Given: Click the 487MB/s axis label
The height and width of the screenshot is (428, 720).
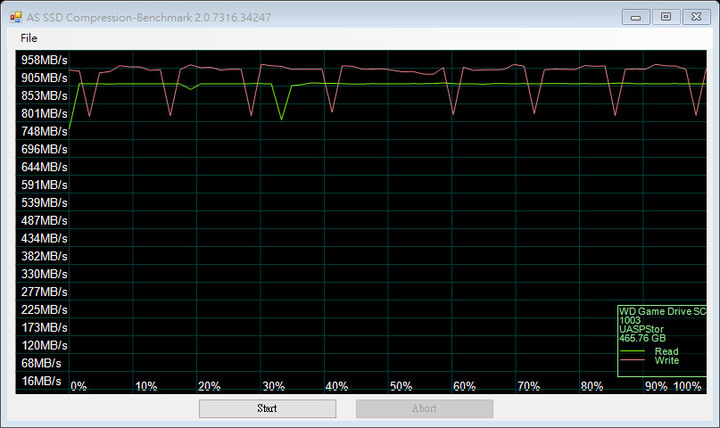Looking at the screenshot, I should tap(44, 221).
